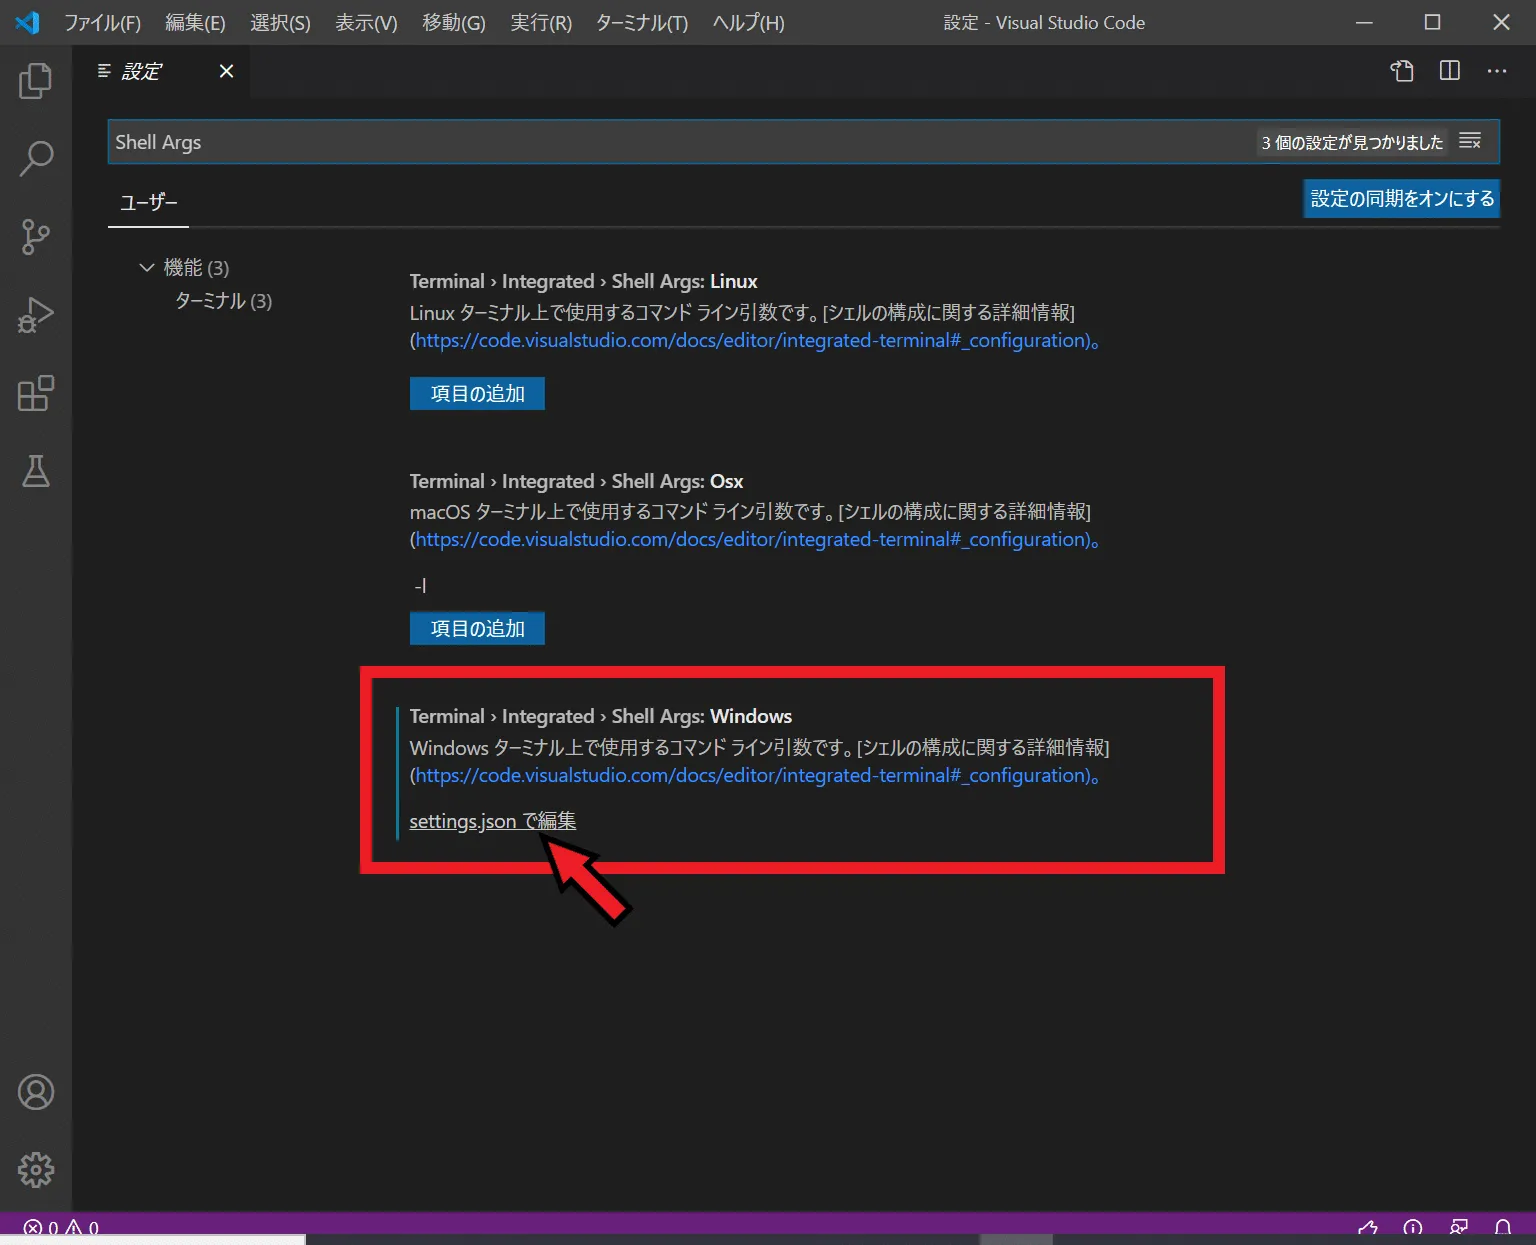
Task: Click the settings.json で編集 link
Action: pyautogui.click(x=493, y=821)
